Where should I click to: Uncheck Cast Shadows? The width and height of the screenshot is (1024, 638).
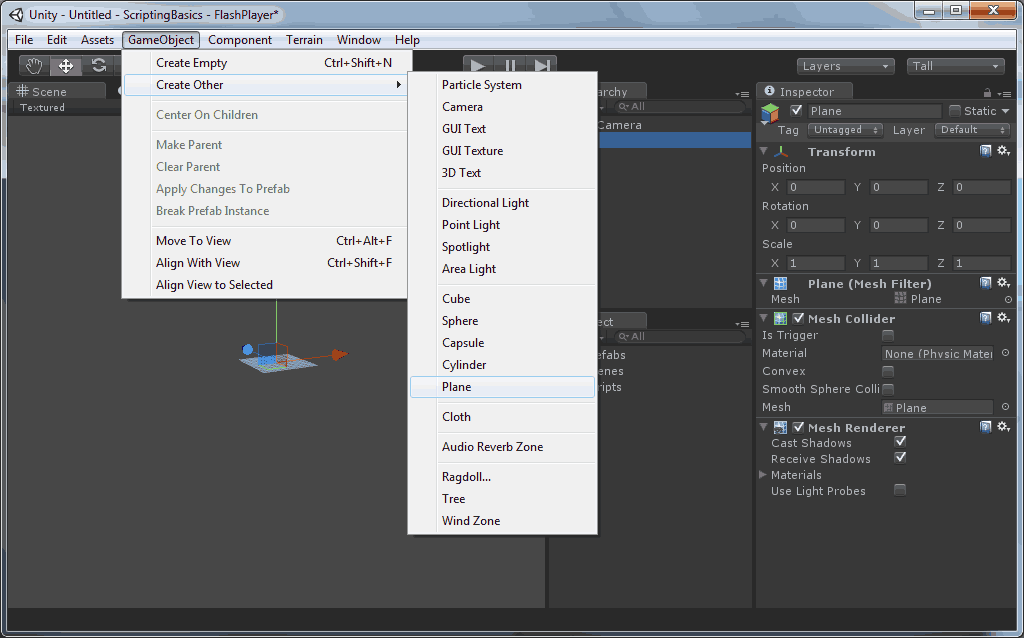tap(900, 442)
